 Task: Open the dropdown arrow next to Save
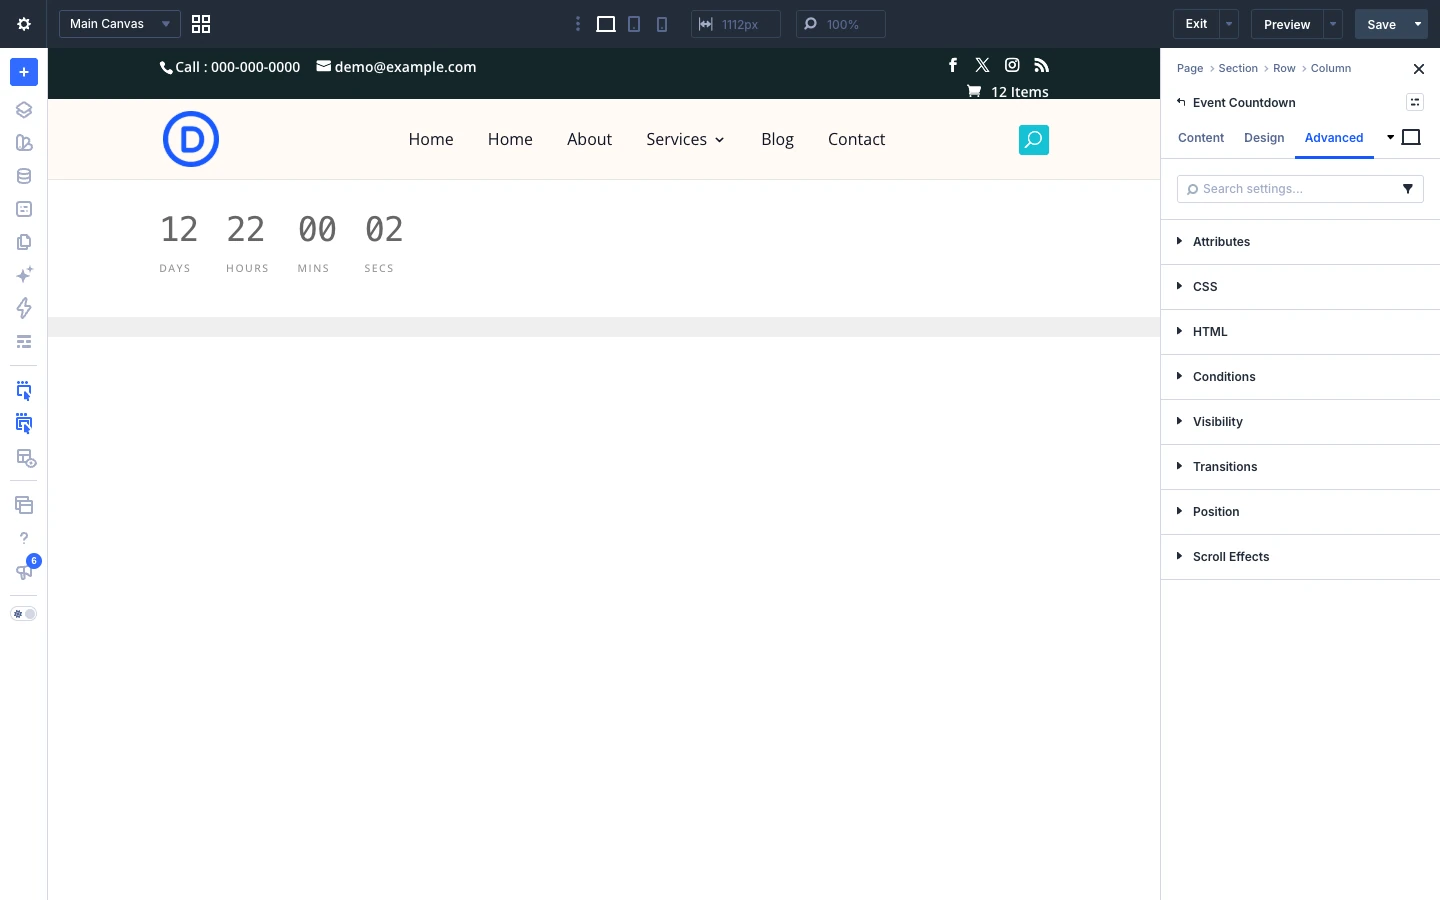1418,24
